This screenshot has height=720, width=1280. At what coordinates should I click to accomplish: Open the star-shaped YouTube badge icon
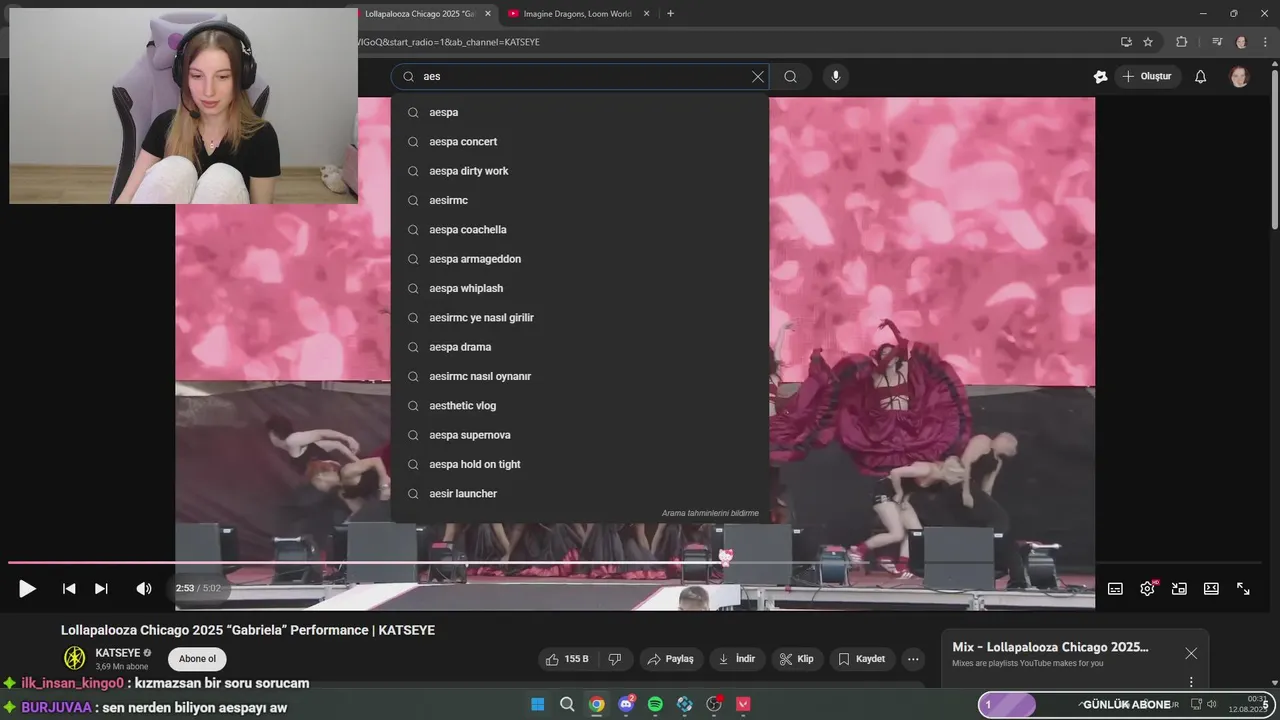pos(1101,77)
